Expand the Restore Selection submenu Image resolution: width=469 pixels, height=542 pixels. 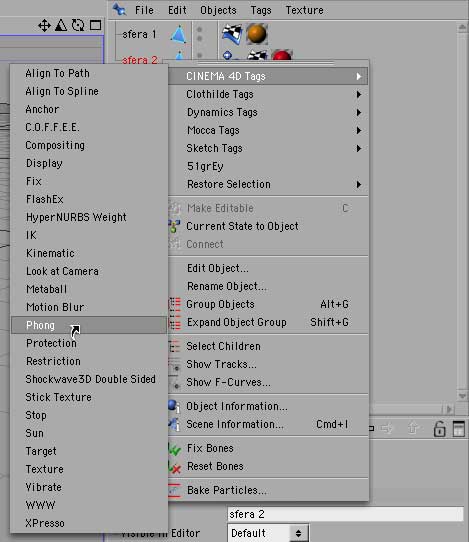click(268, 184)
